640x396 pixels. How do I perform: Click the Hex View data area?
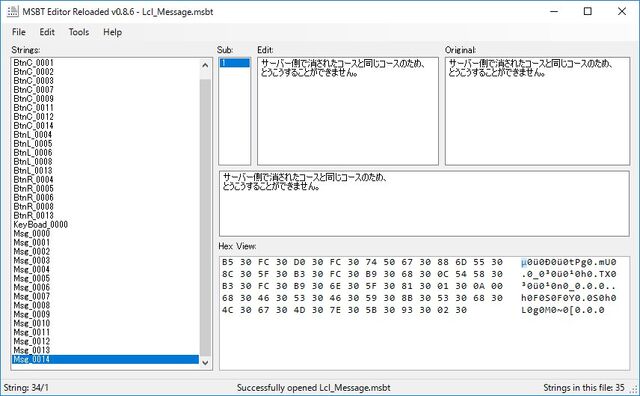coord(424,313)
